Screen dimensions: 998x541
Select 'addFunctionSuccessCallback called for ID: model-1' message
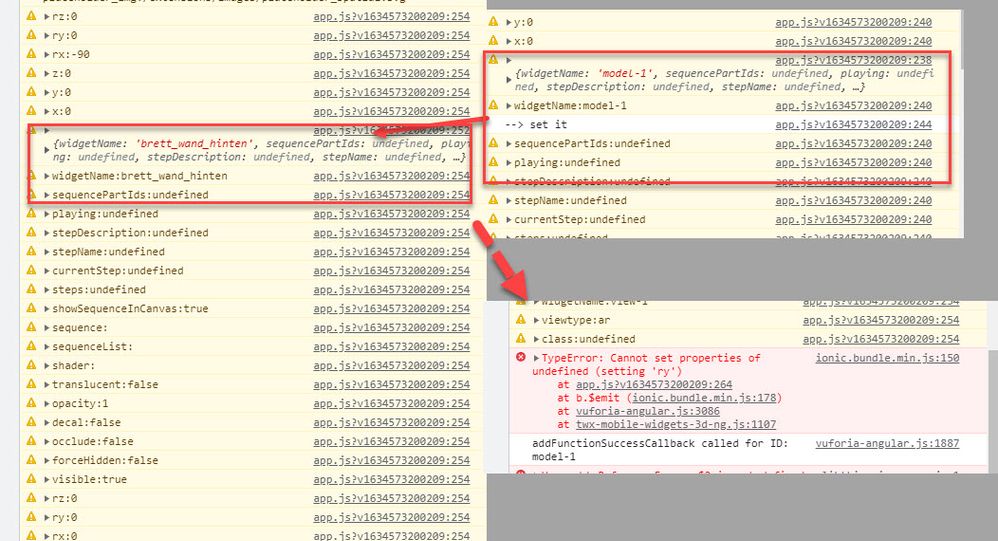660,450
